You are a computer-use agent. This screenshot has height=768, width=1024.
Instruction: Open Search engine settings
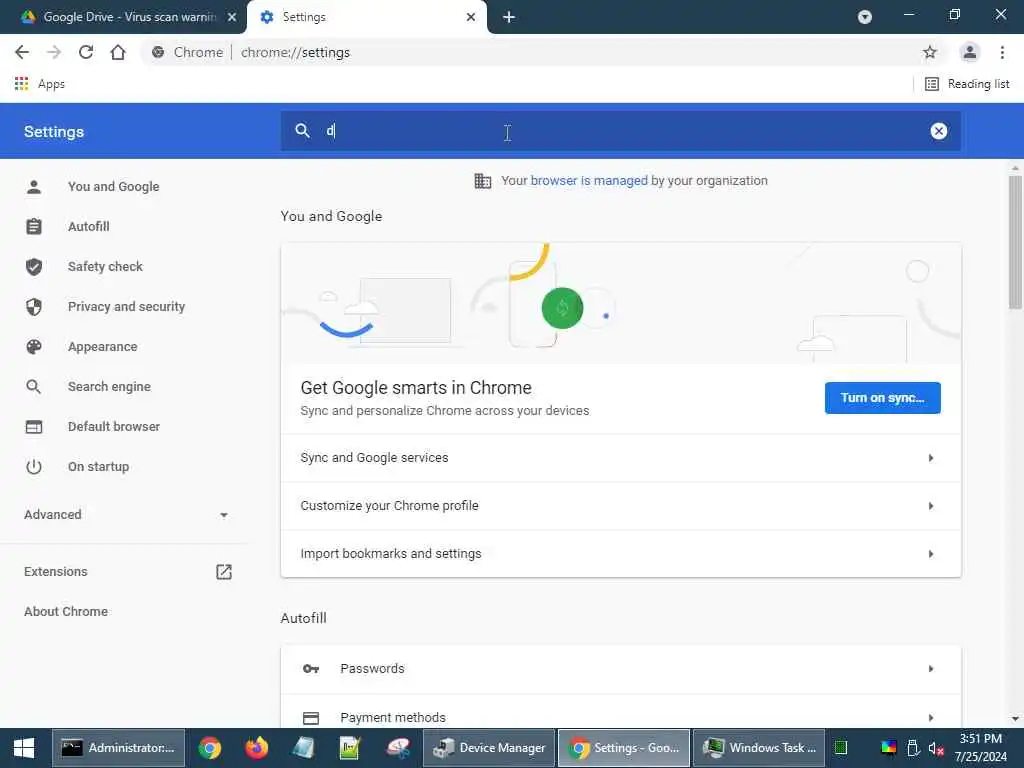click(x=109, y=387)
